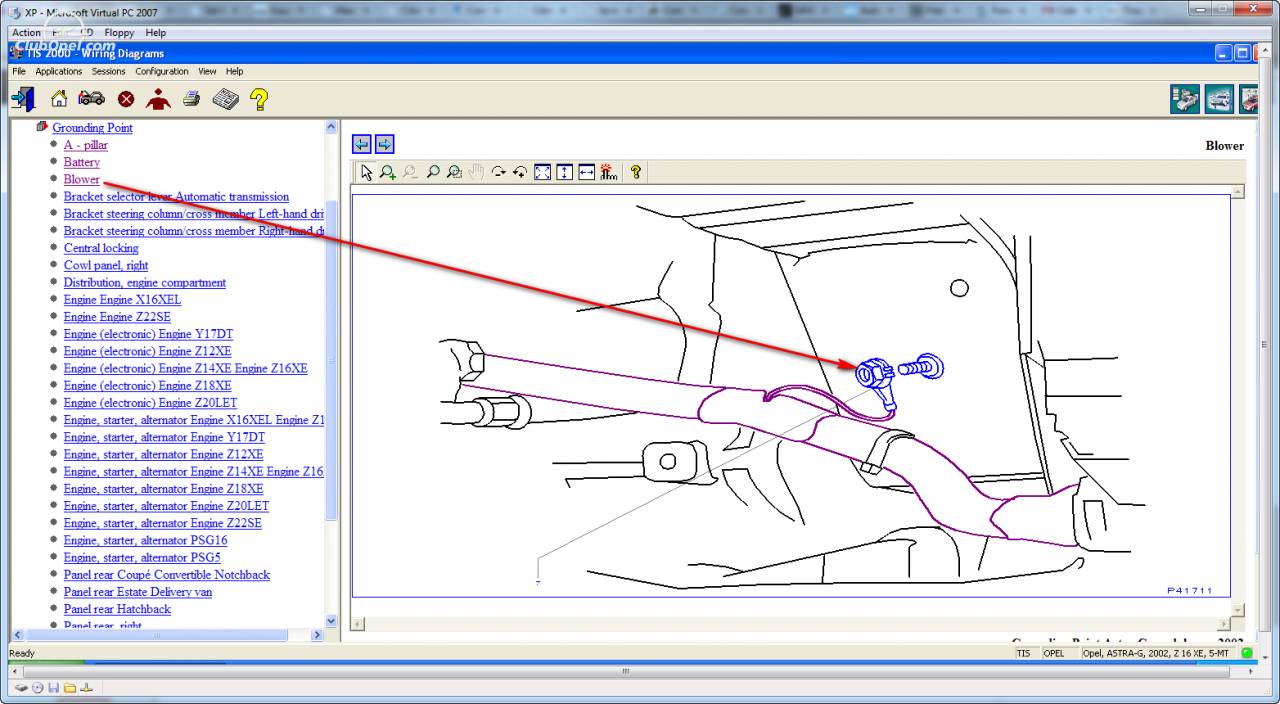The image size is (1280, 704).
Task: Select the plain magnifier zoom tool
Action: (x=432, y=172)
